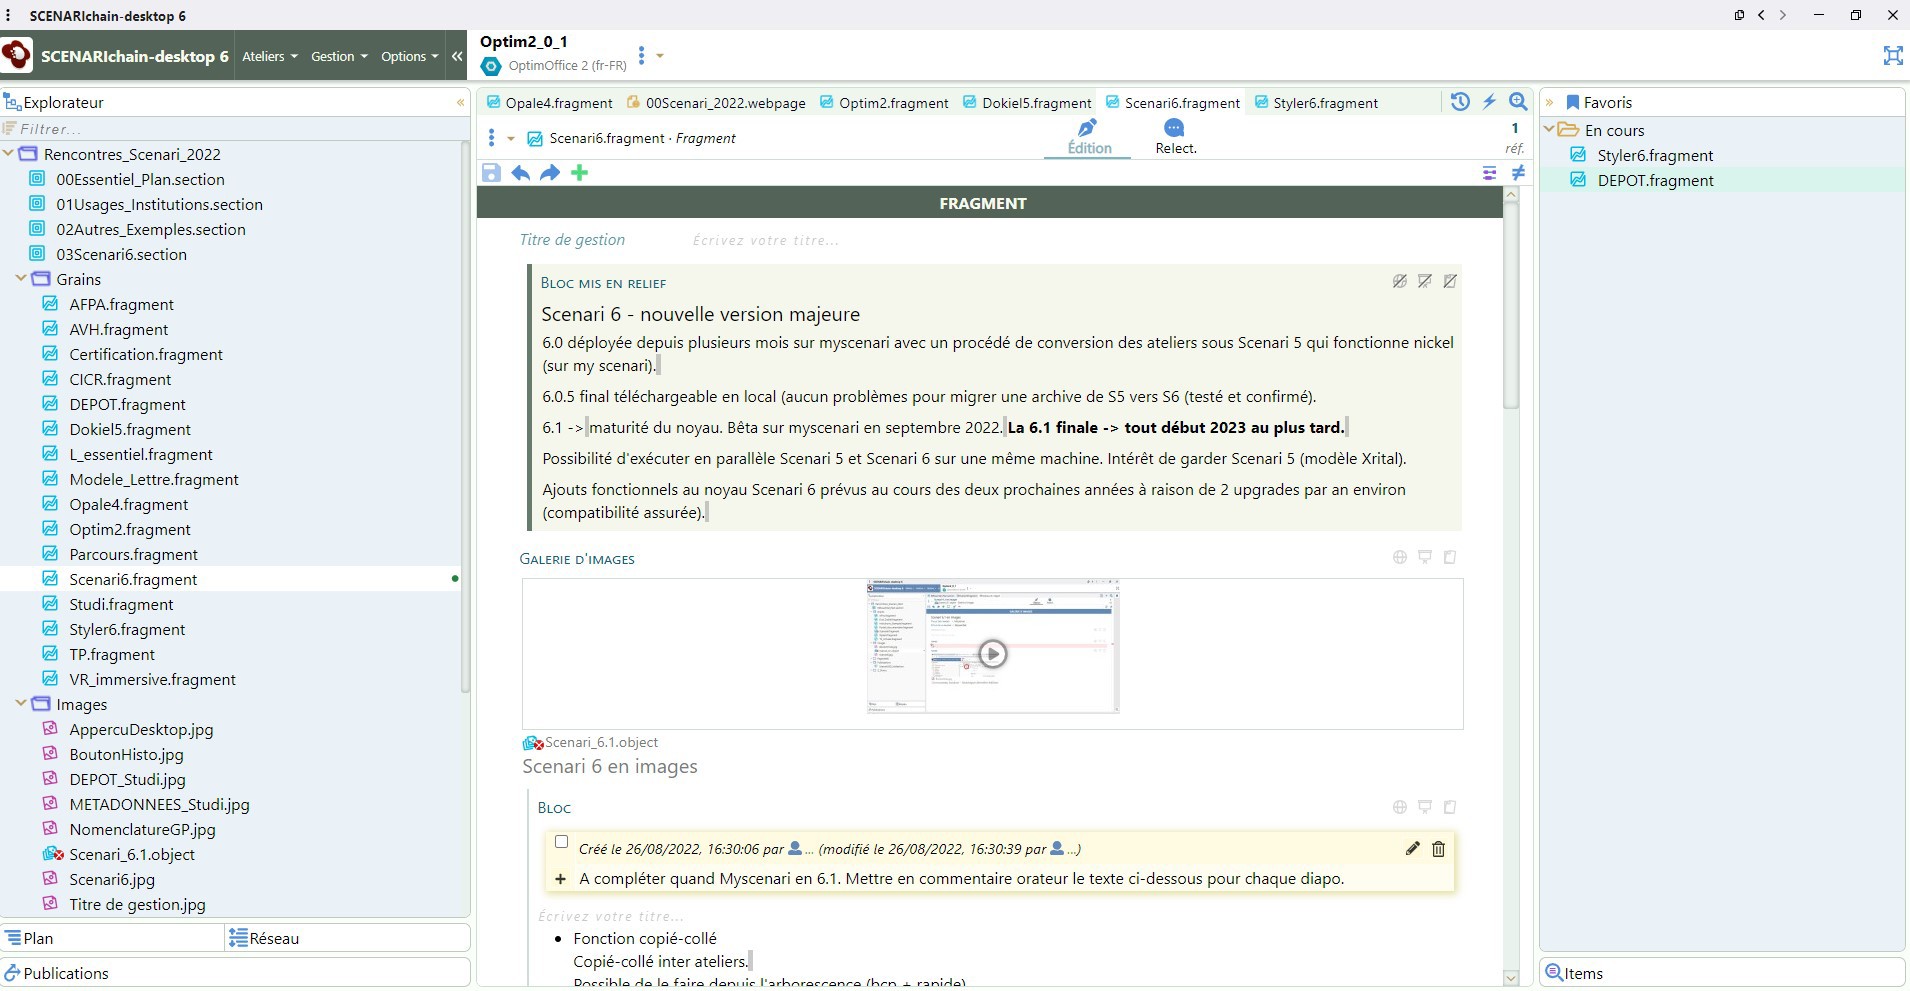
Task: Play the image gallery video preview
Action: pos(992,654)
